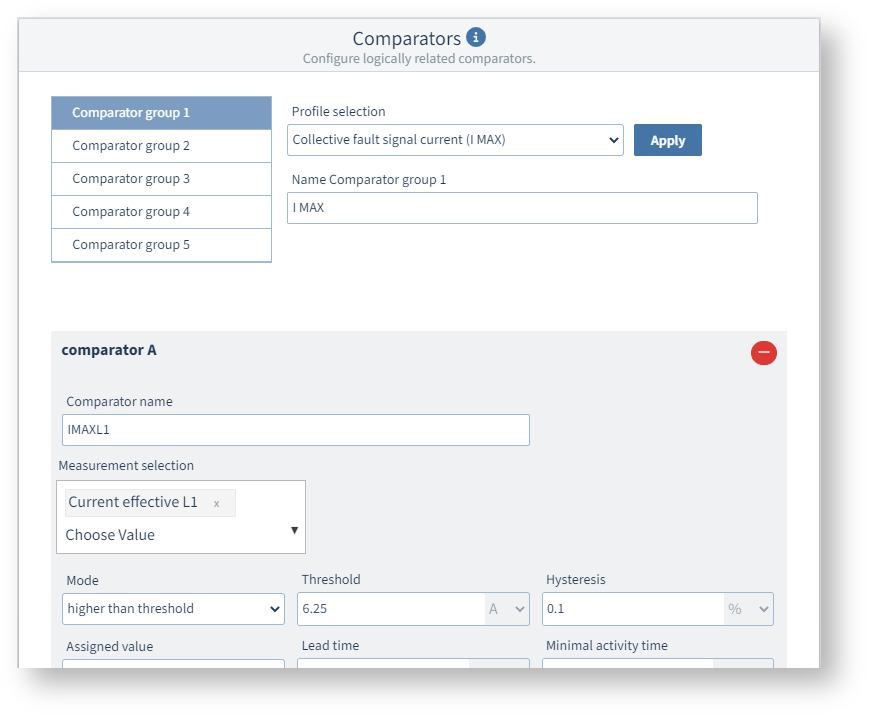Viewport: 869px width, 716px height.
Task: Click the Hysteresis value field
Action: pyautogui.click(x=632, y=609)
